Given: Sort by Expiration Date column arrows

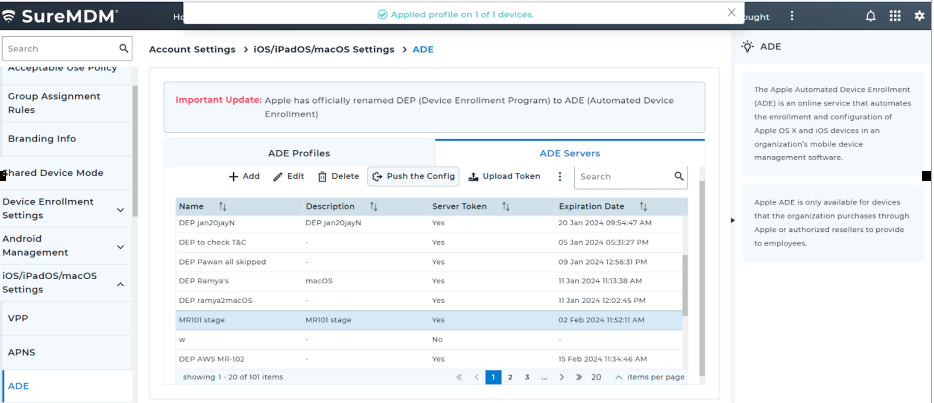Looking at the screenshot, I should coord(643,207).
